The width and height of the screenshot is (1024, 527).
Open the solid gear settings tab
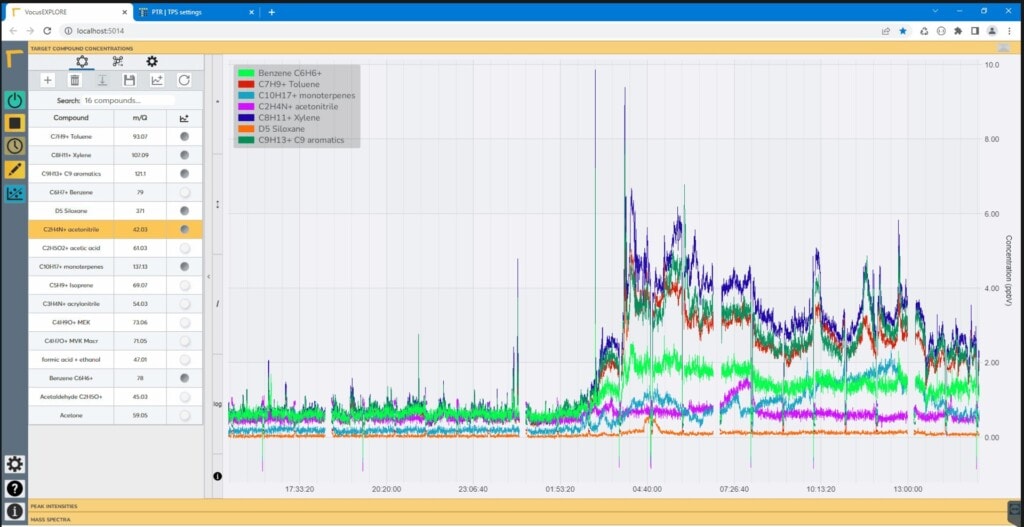pyautogui.click(x=152, y=62)
